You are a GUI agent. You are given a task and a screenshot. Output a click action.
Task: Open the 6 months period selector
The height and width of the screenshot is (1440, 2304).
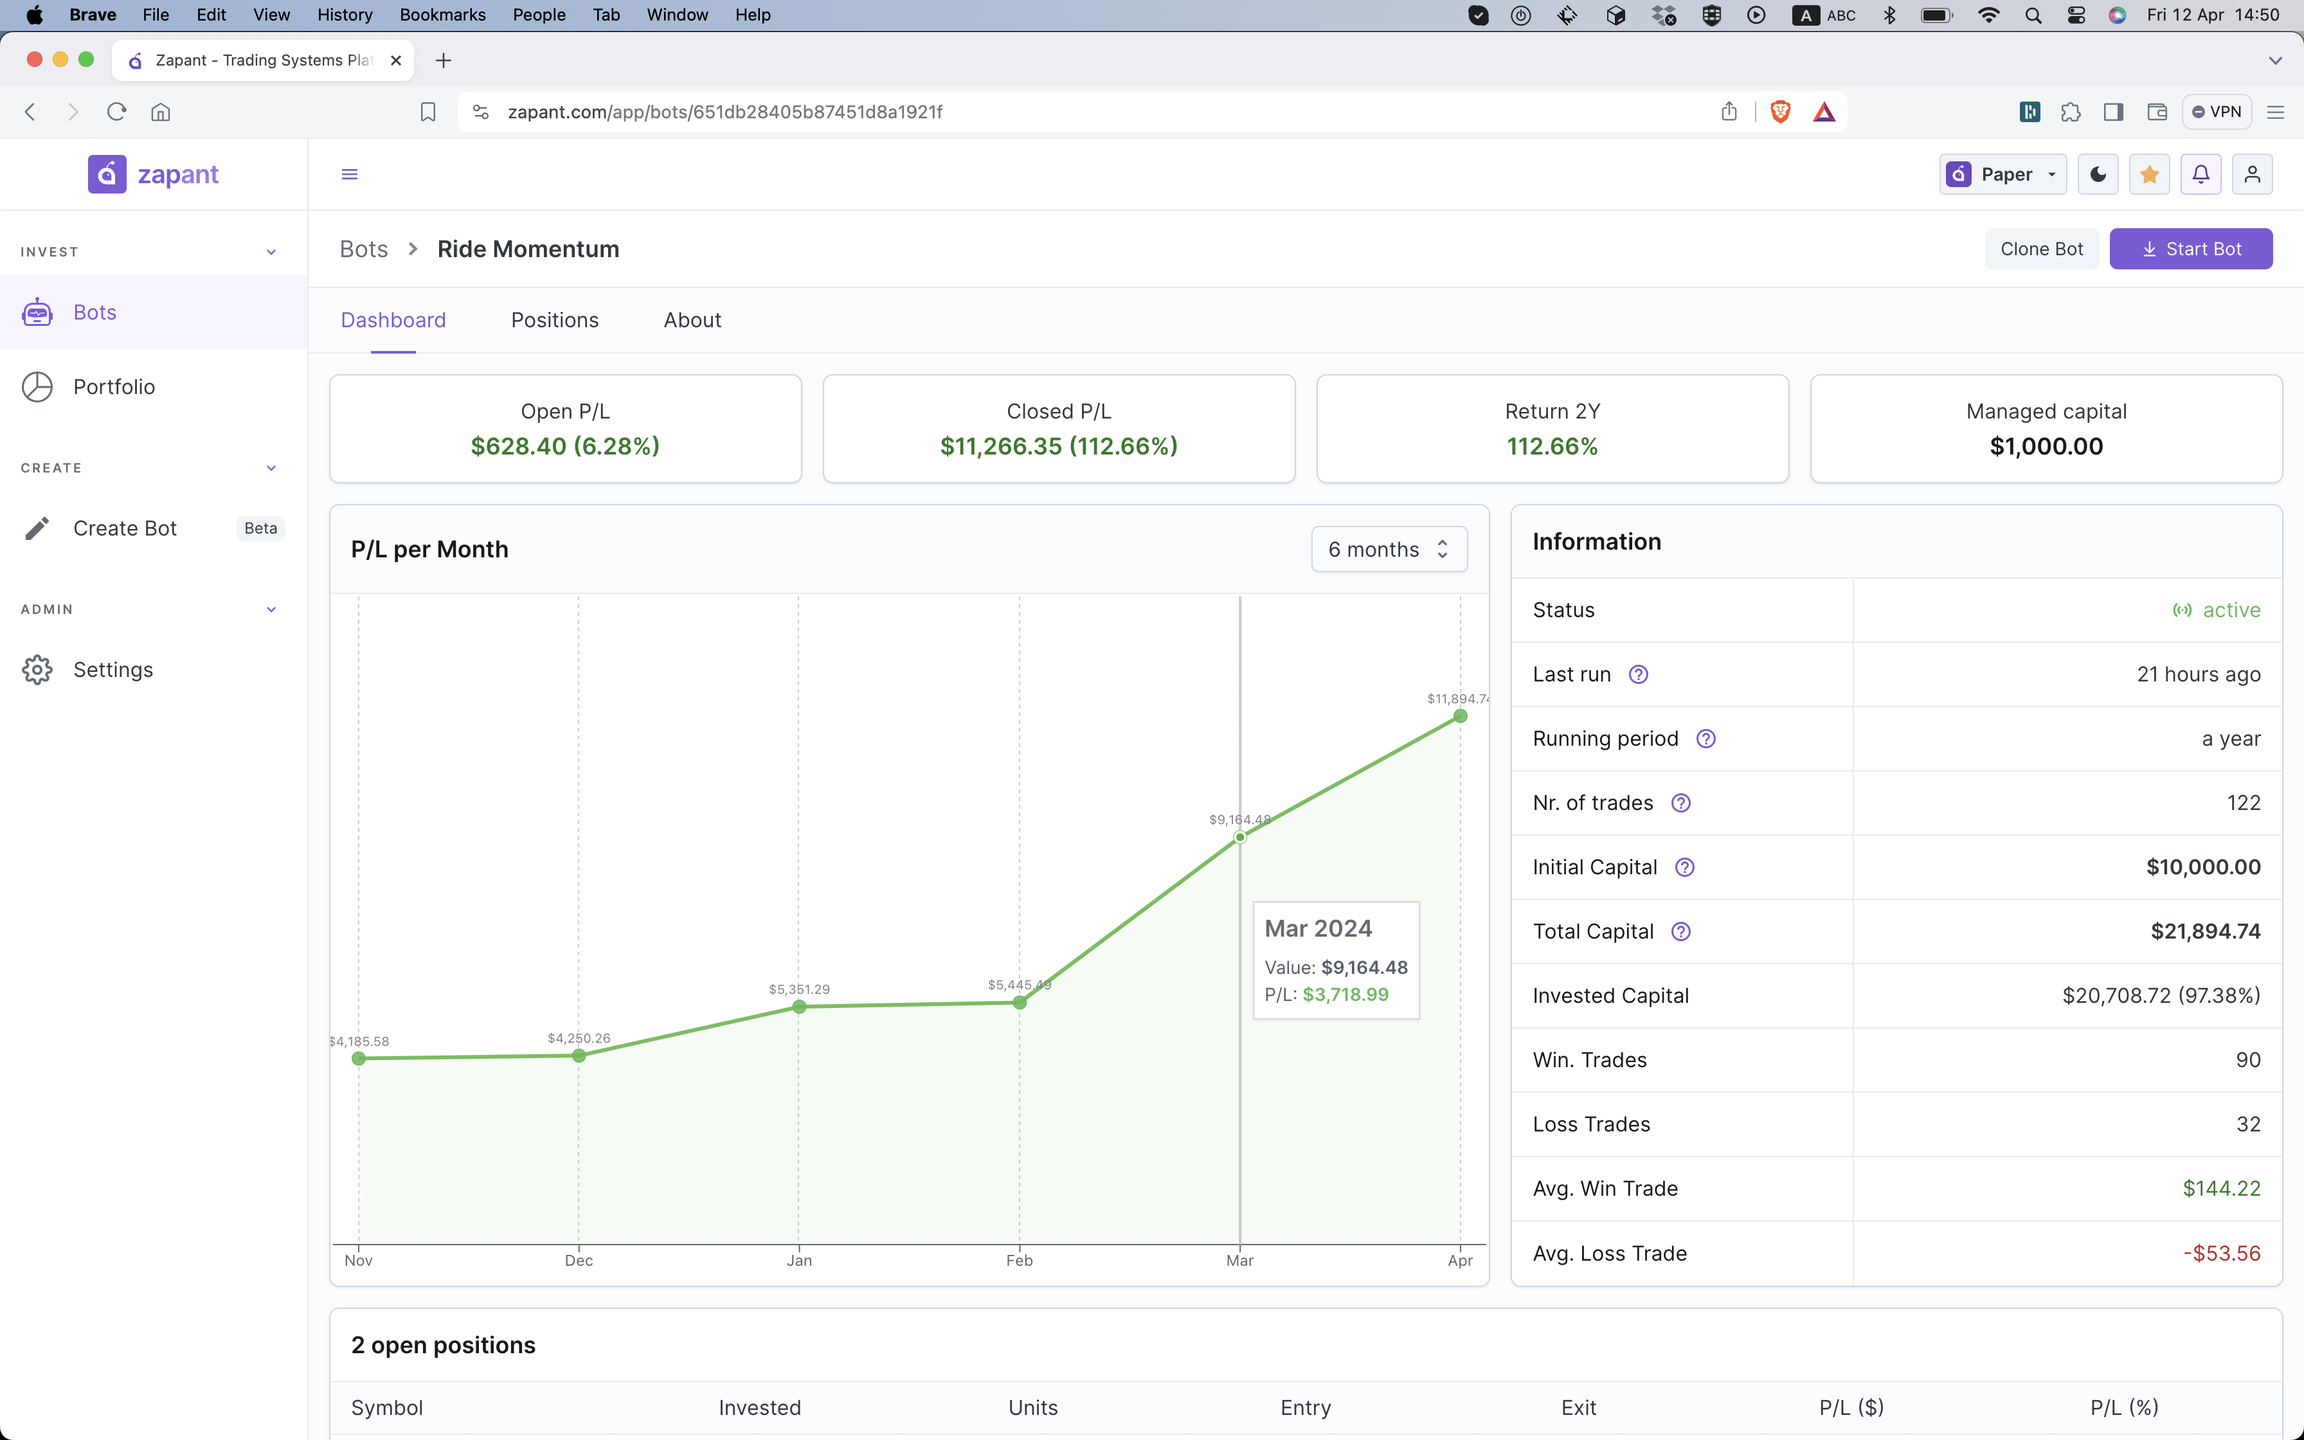tap(1388, 549)
